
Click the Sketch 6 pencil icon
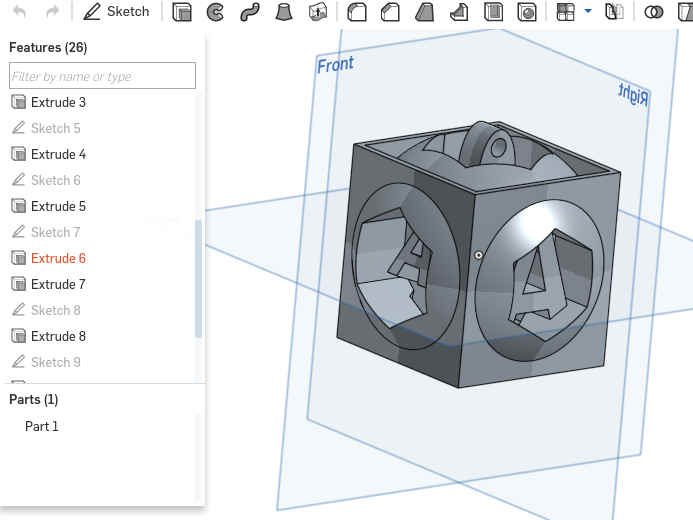(18, 180)
